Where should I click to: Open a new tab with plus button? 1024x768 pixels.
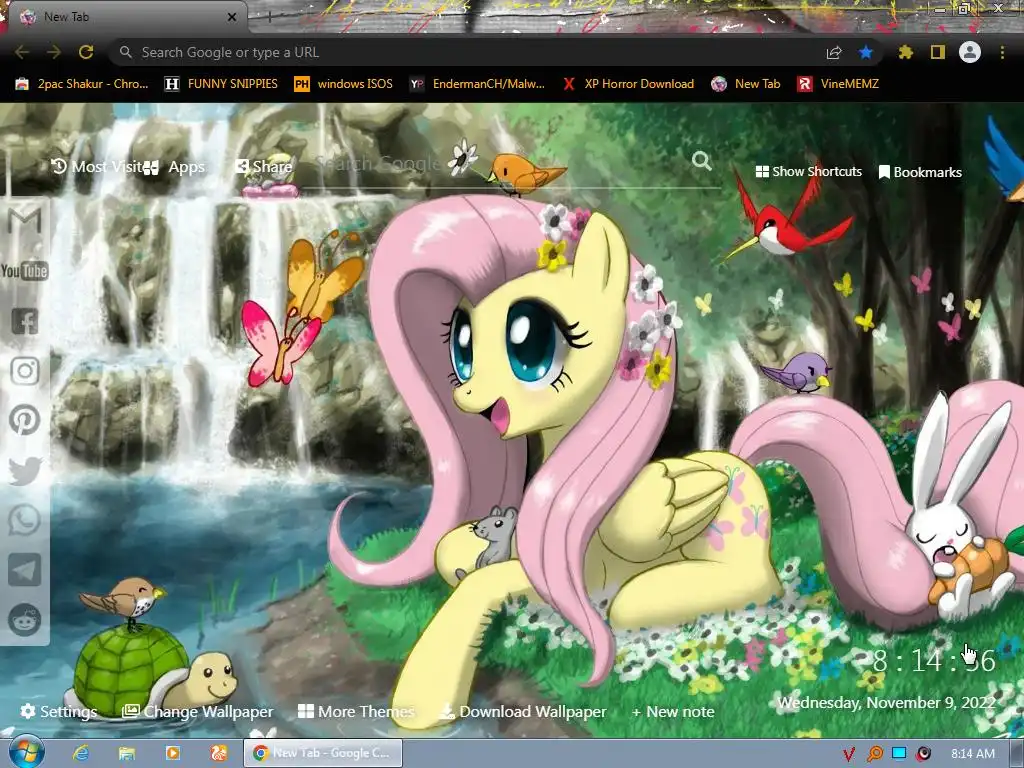coord(269,17)
